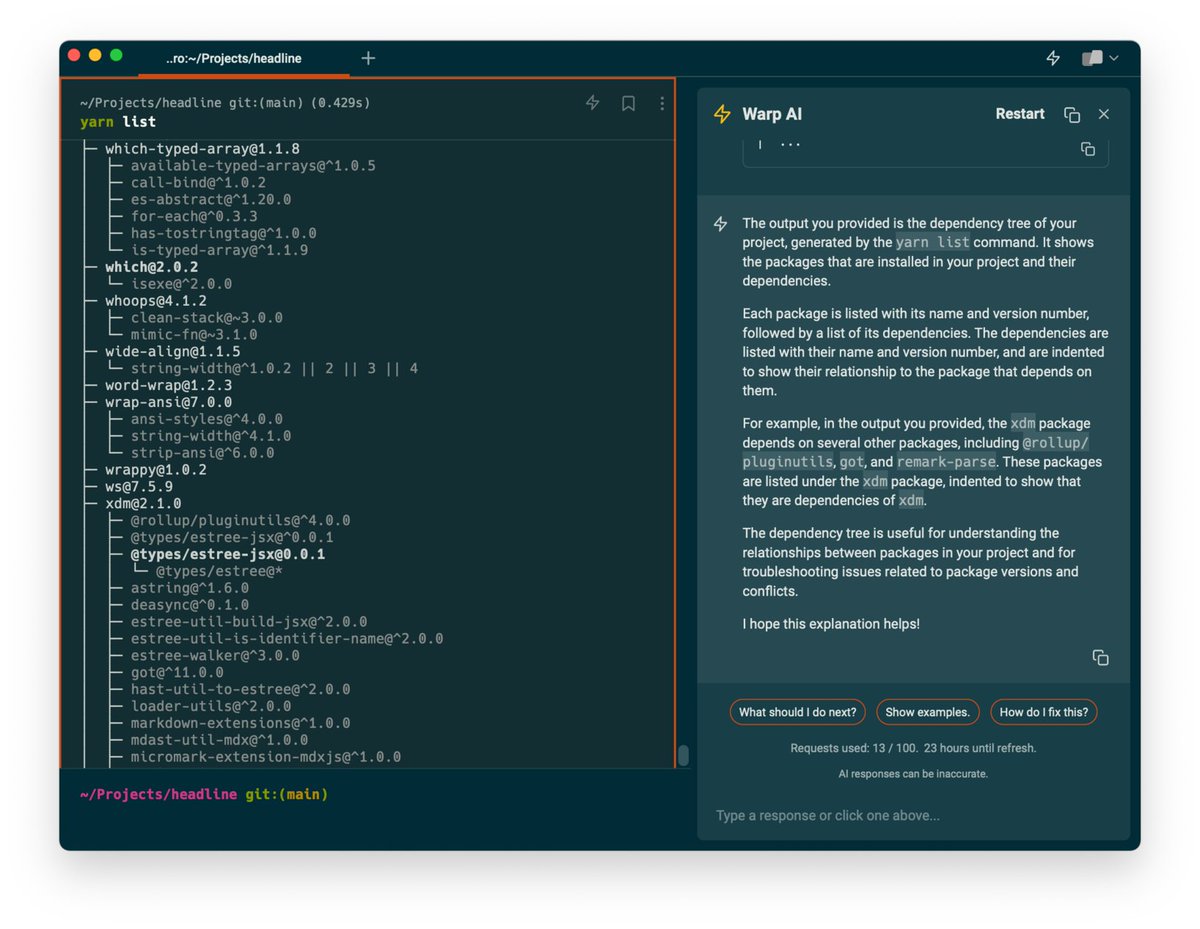Image resolution: width=1200 pixels, height=929 pixels.
Task: Click the AI lightning icon on the yarn list block
Action: 592,103
